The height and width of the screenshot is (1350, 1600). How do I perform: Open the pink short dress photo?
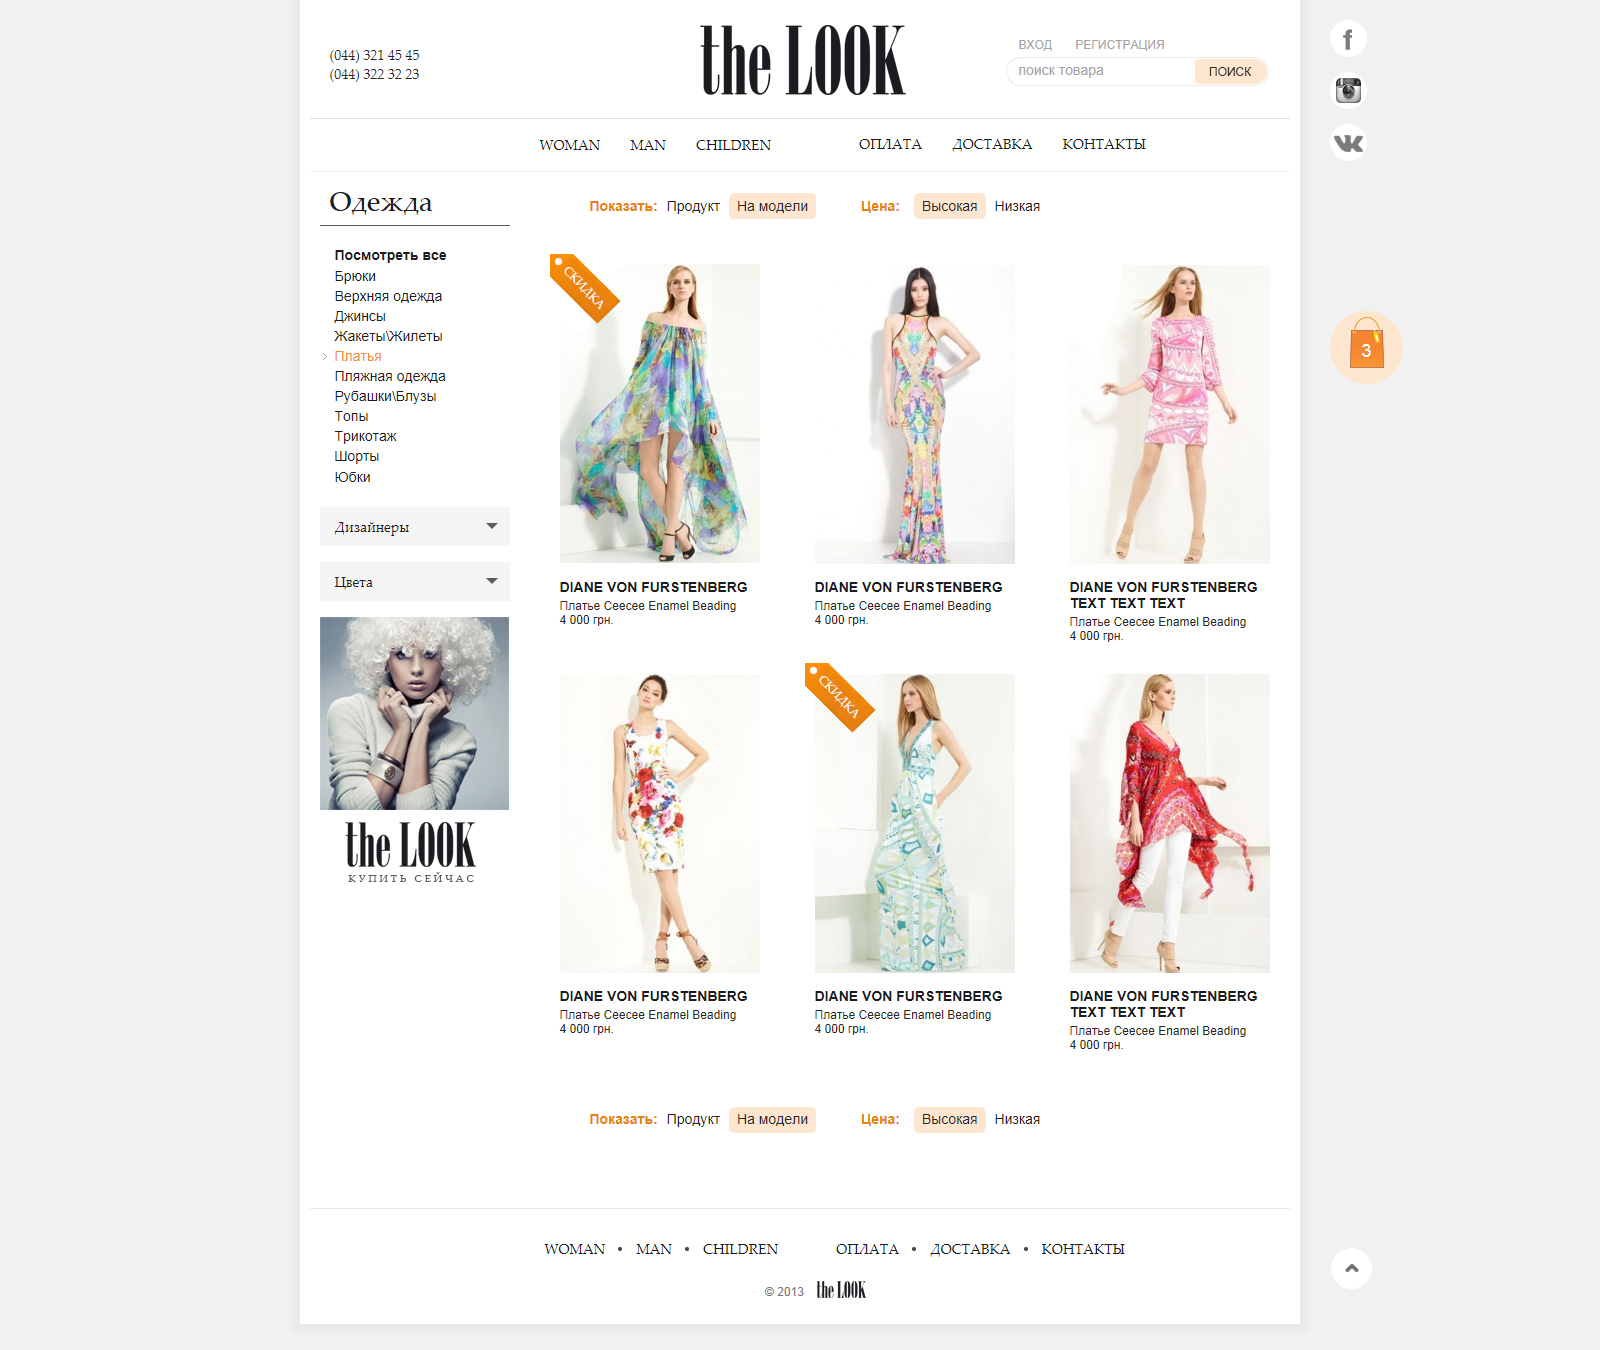point(1170,414)
